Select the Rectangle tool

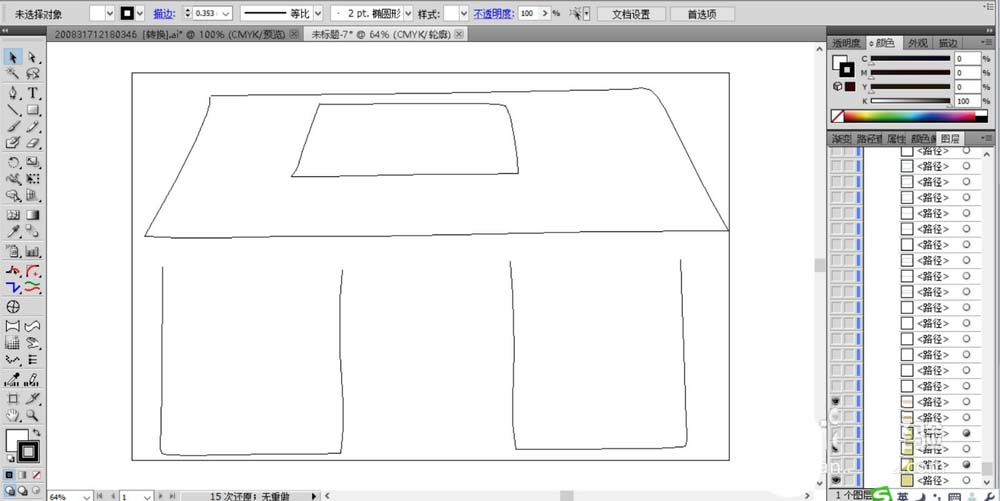[33, 110]
